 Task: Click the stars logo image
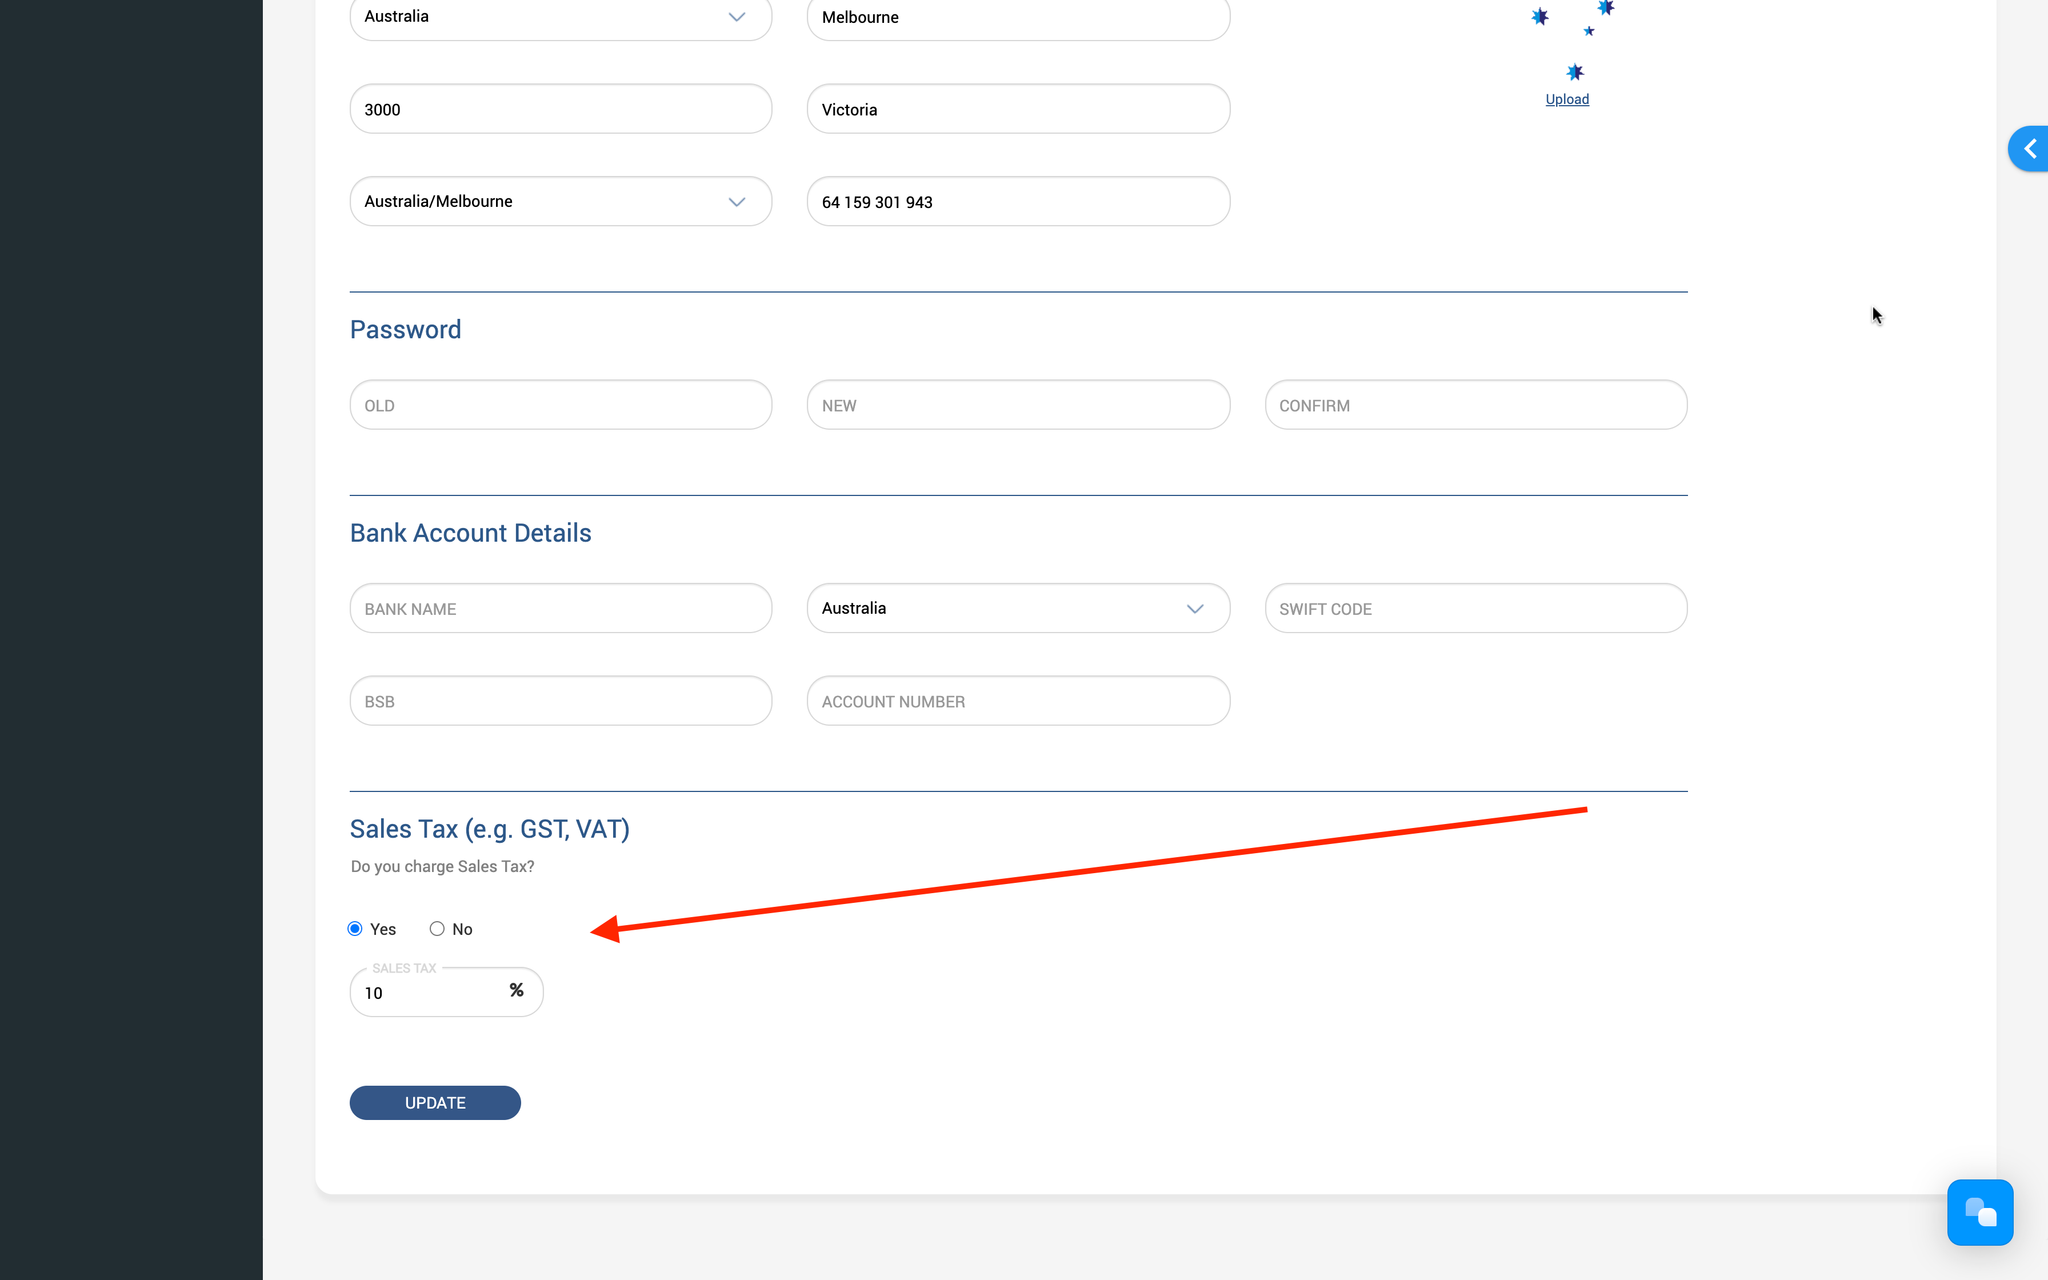pyautogui.click(x=1572, y=40)
